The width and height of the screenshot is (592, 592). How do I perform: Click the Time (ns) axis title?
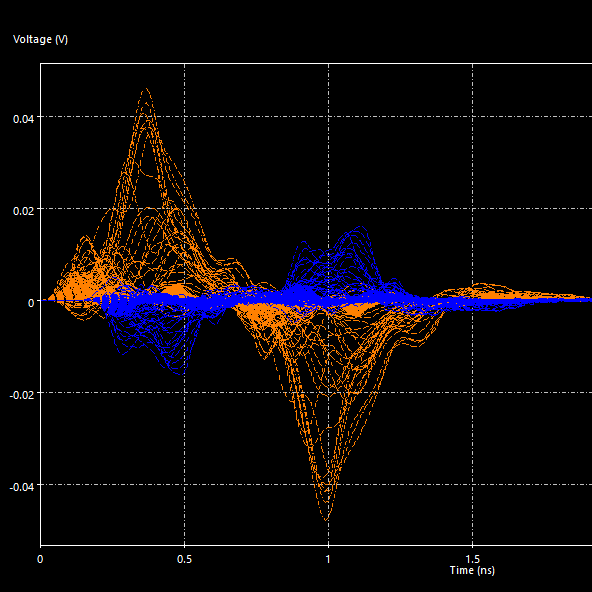click(x=472, y=570)
